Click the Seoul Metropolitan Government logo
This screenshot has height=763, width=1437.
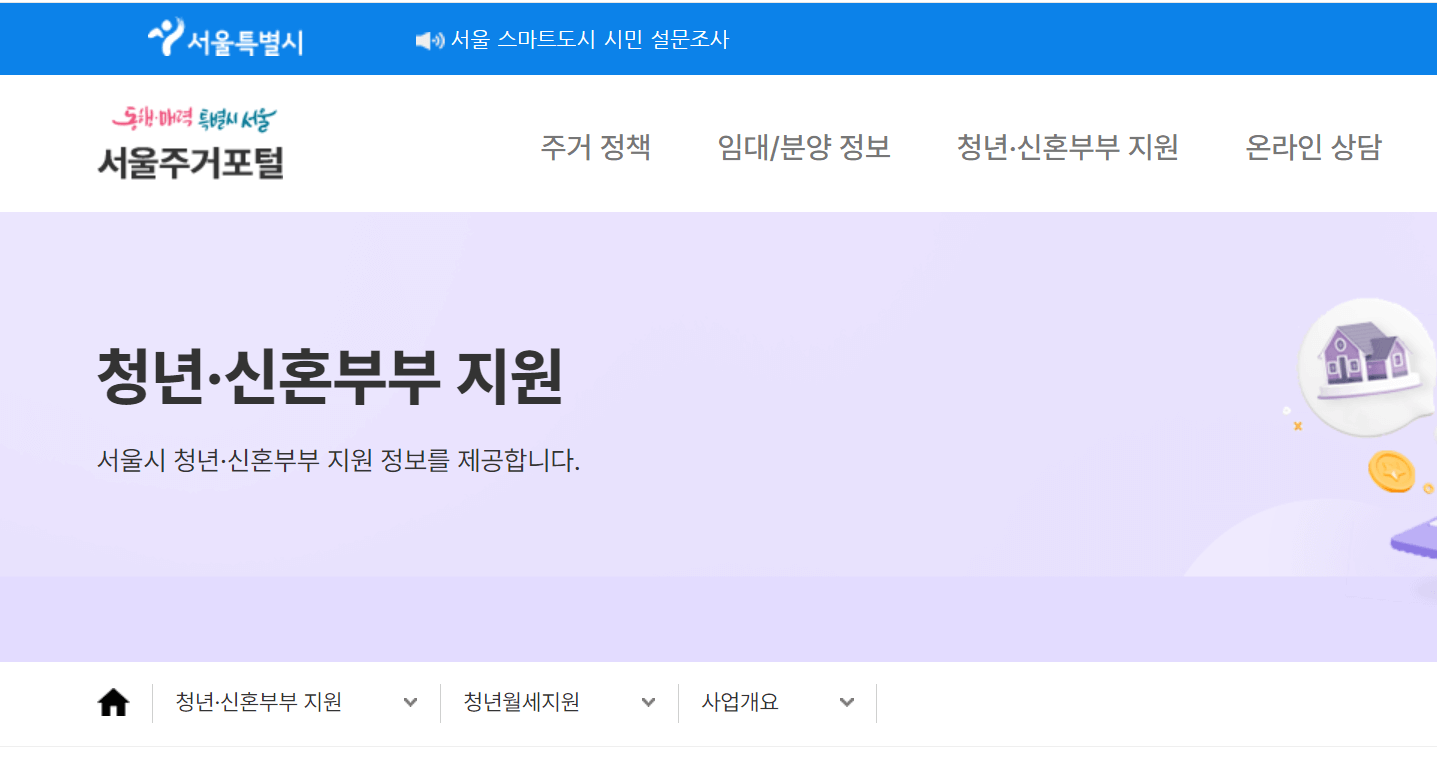click(225, 39)
